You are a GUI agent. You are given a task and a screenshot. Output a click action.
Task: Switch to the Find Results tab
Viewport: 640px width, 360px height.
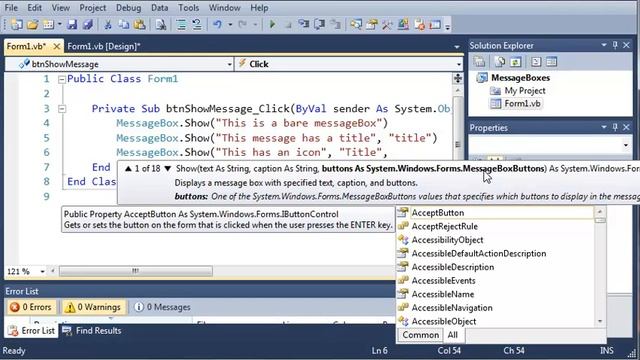pos(92,331)
